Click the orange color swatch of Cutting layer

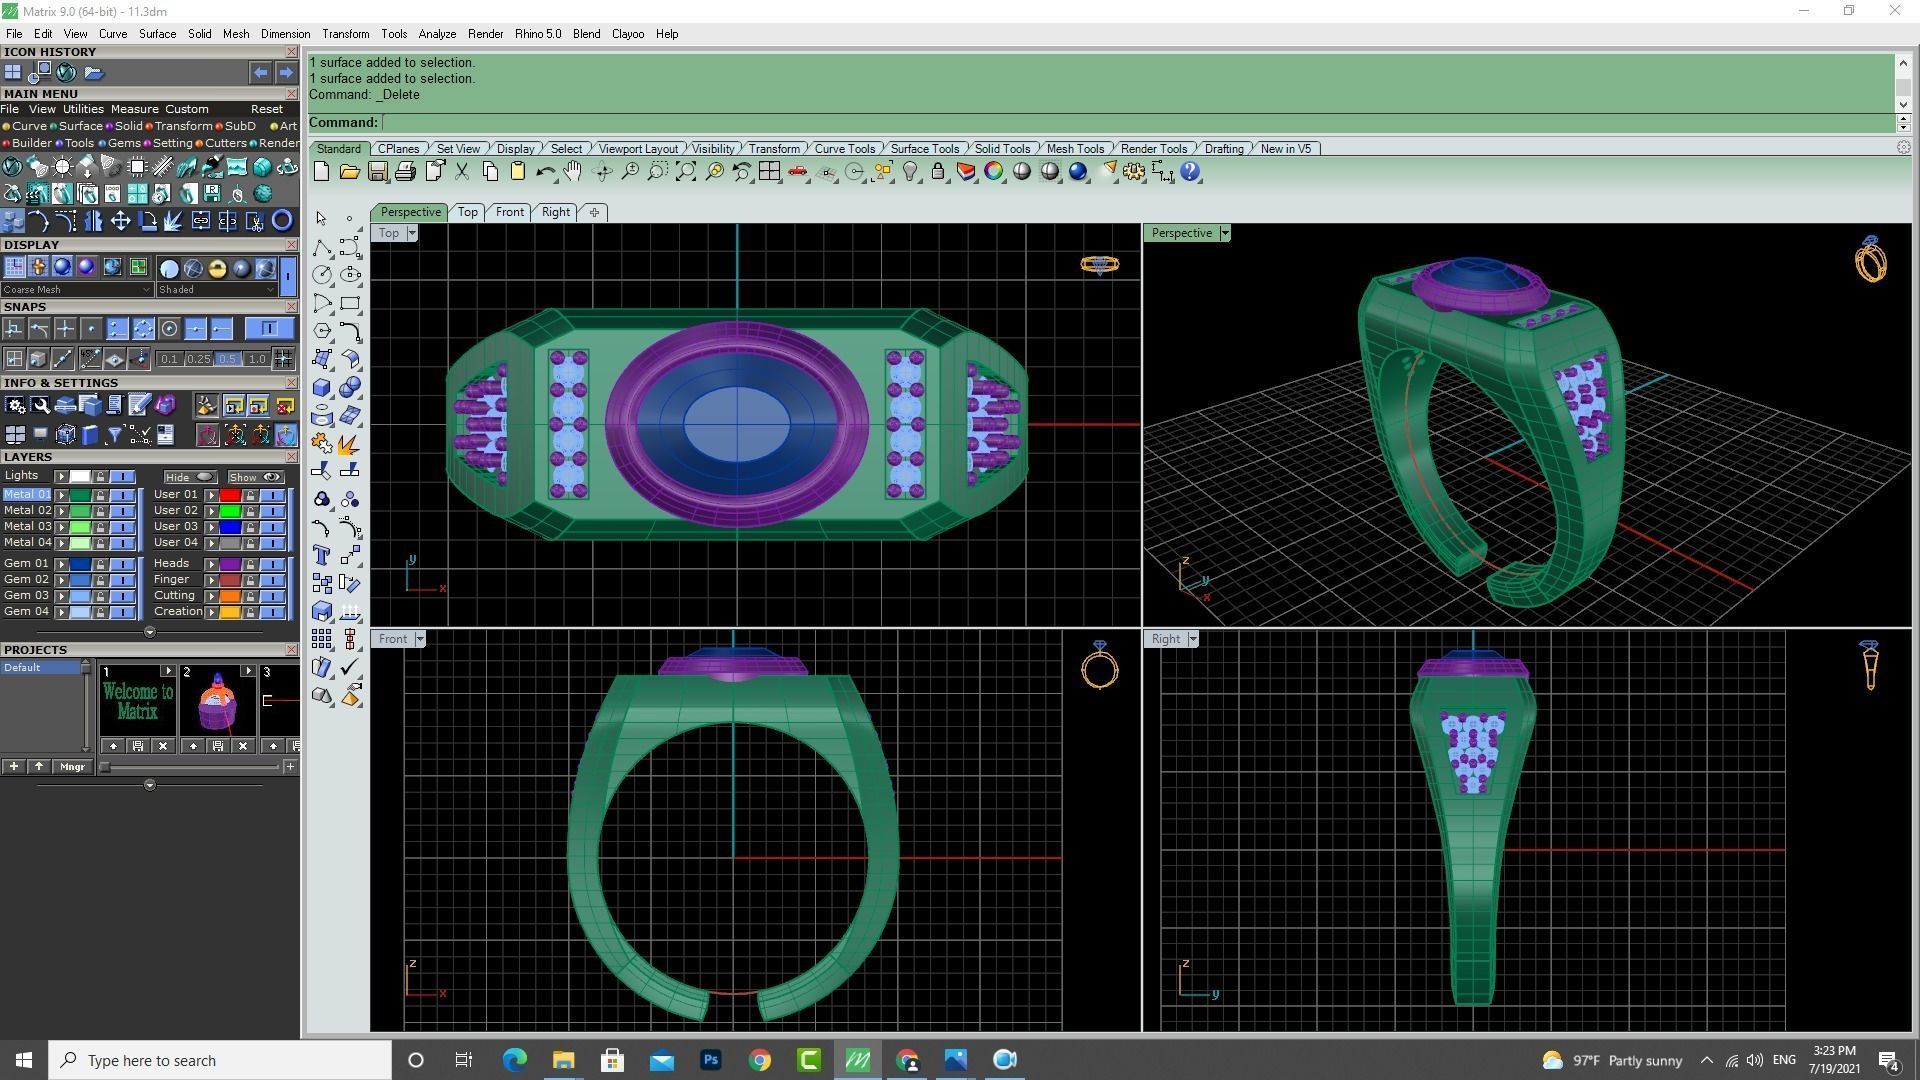(x=230, y=596)
